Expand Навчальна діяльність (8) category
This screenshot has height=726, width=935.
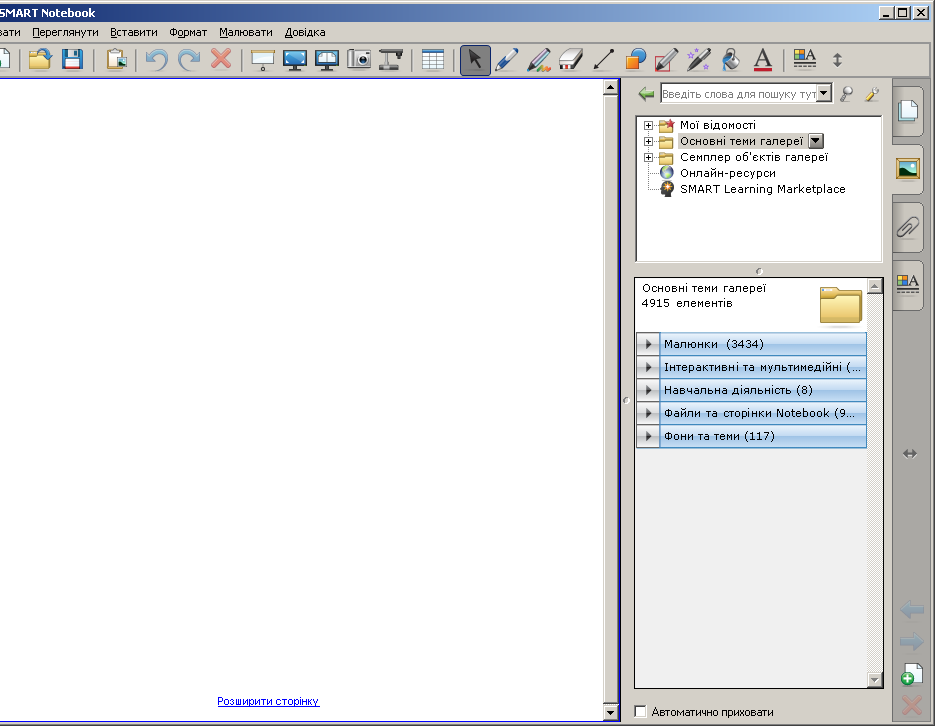(648, 390)
